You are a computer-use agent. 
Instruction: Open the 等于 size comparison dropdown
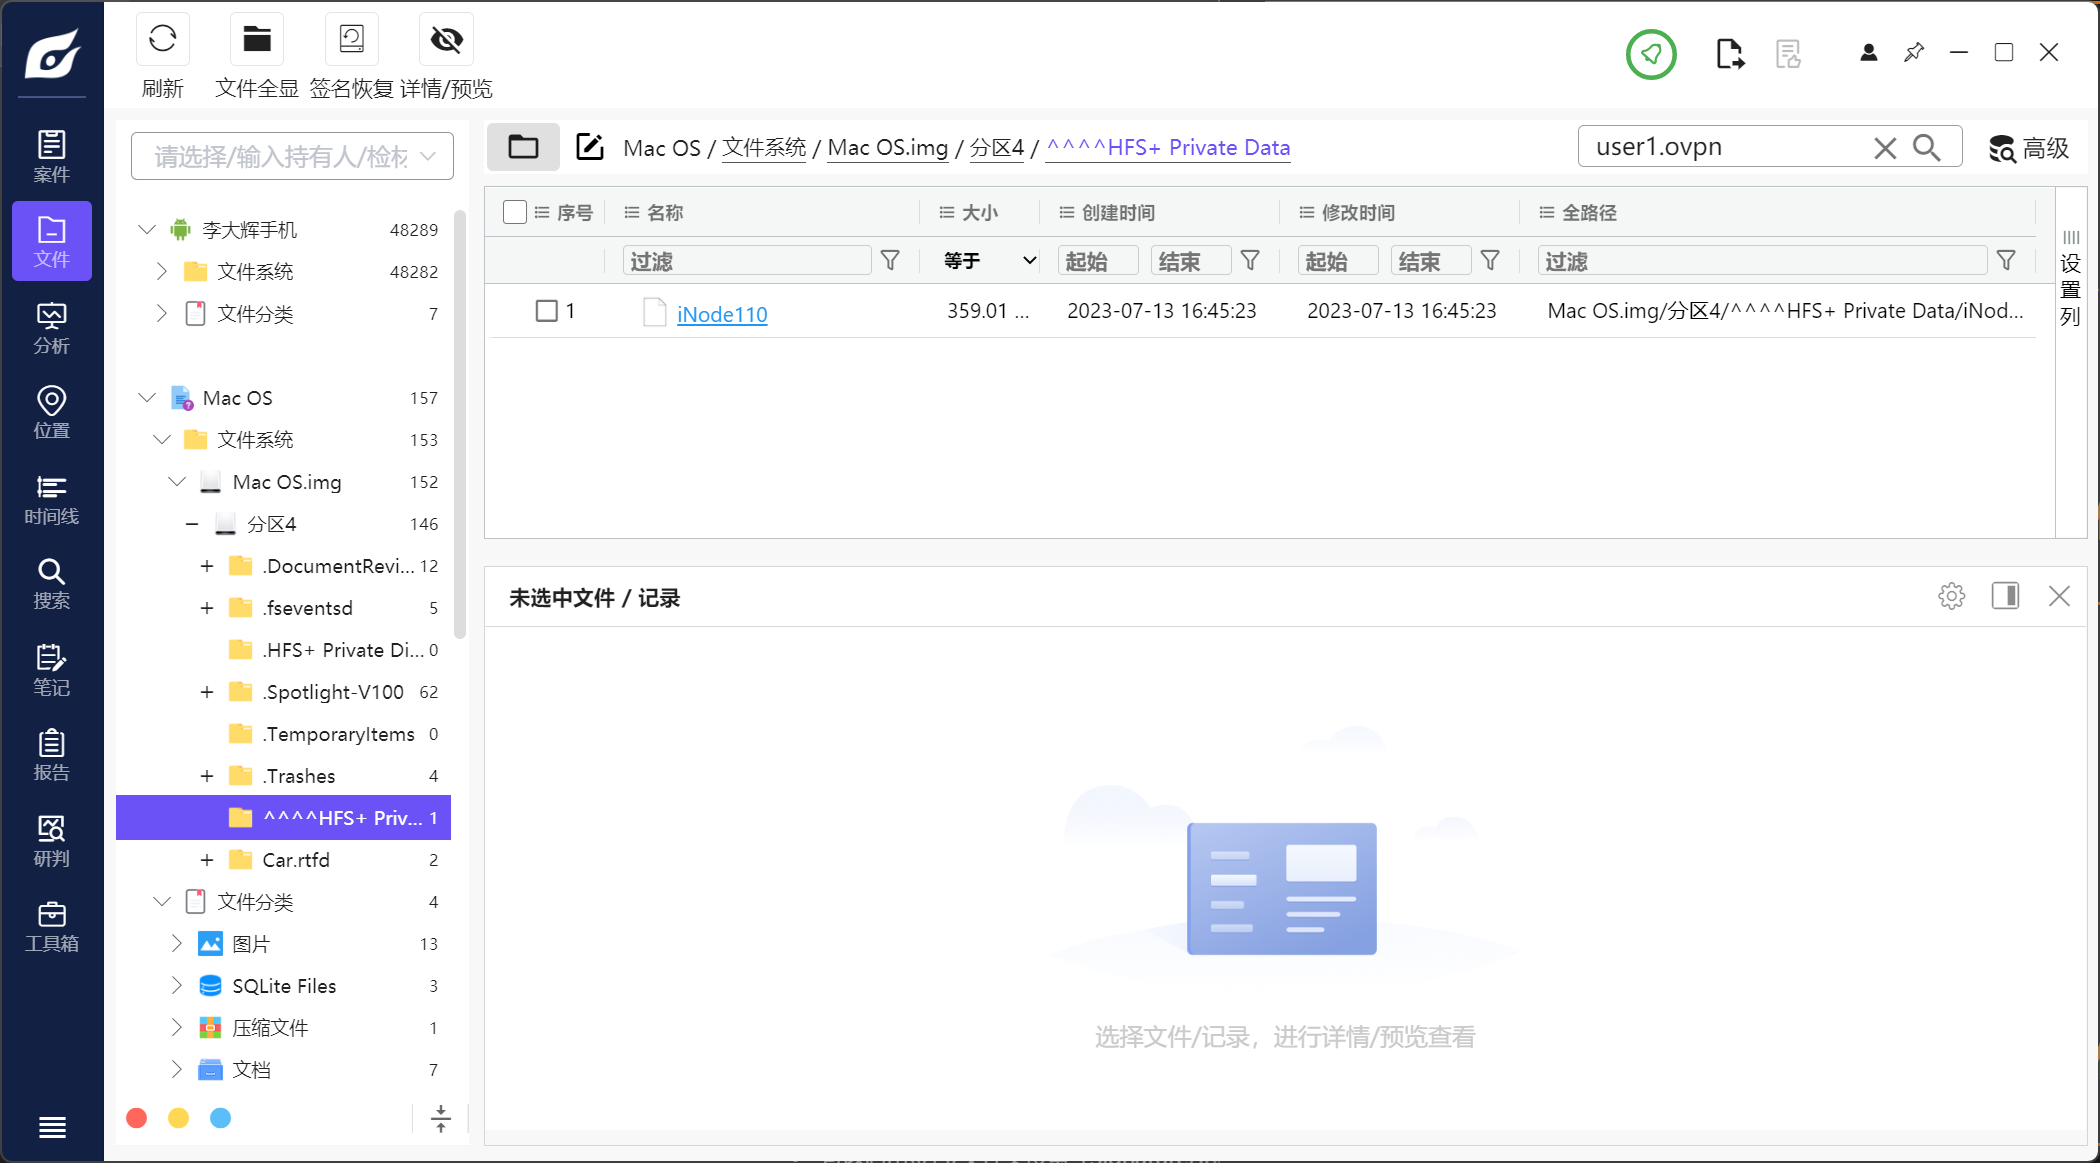[x=989, y=261]
